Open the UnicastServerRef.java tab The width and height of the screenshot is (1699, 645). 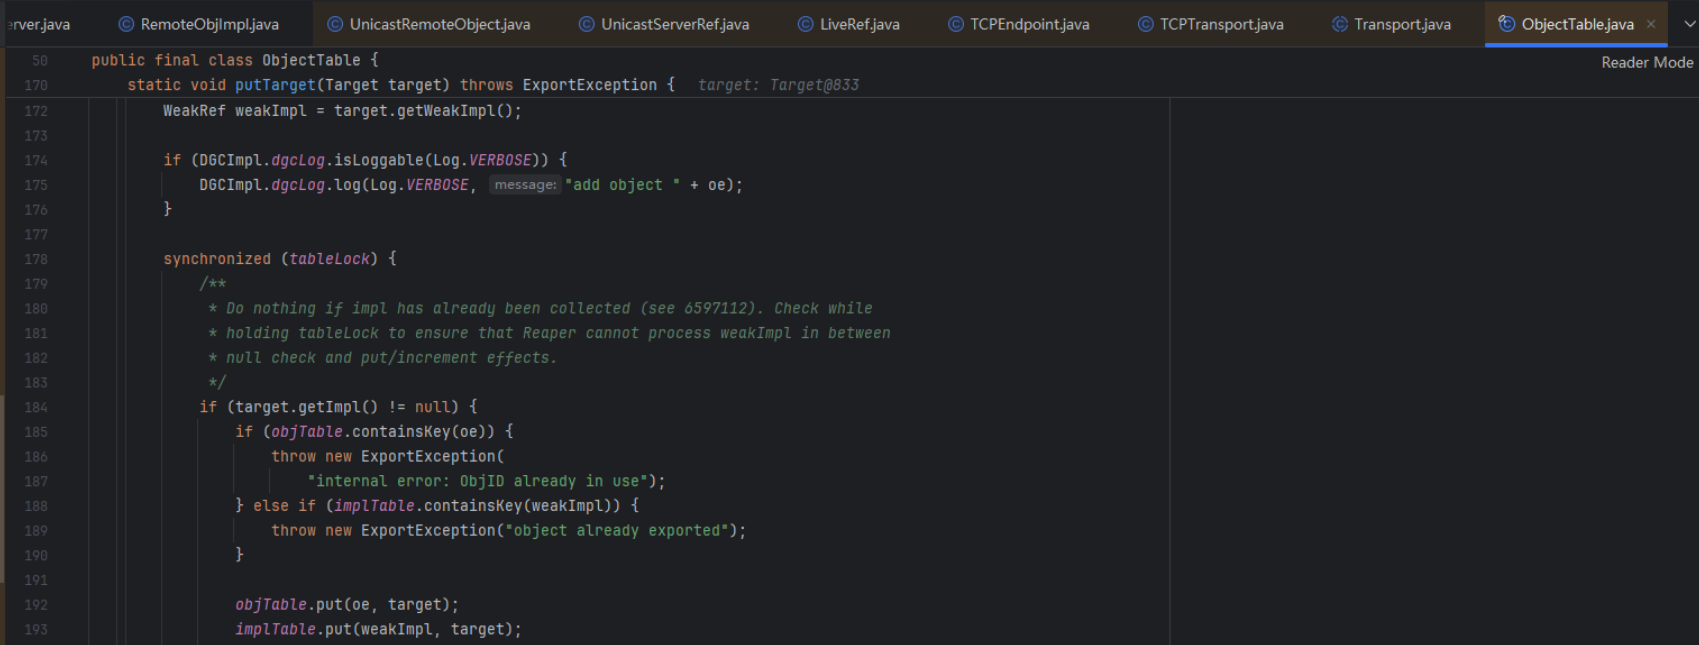point(674,24)
